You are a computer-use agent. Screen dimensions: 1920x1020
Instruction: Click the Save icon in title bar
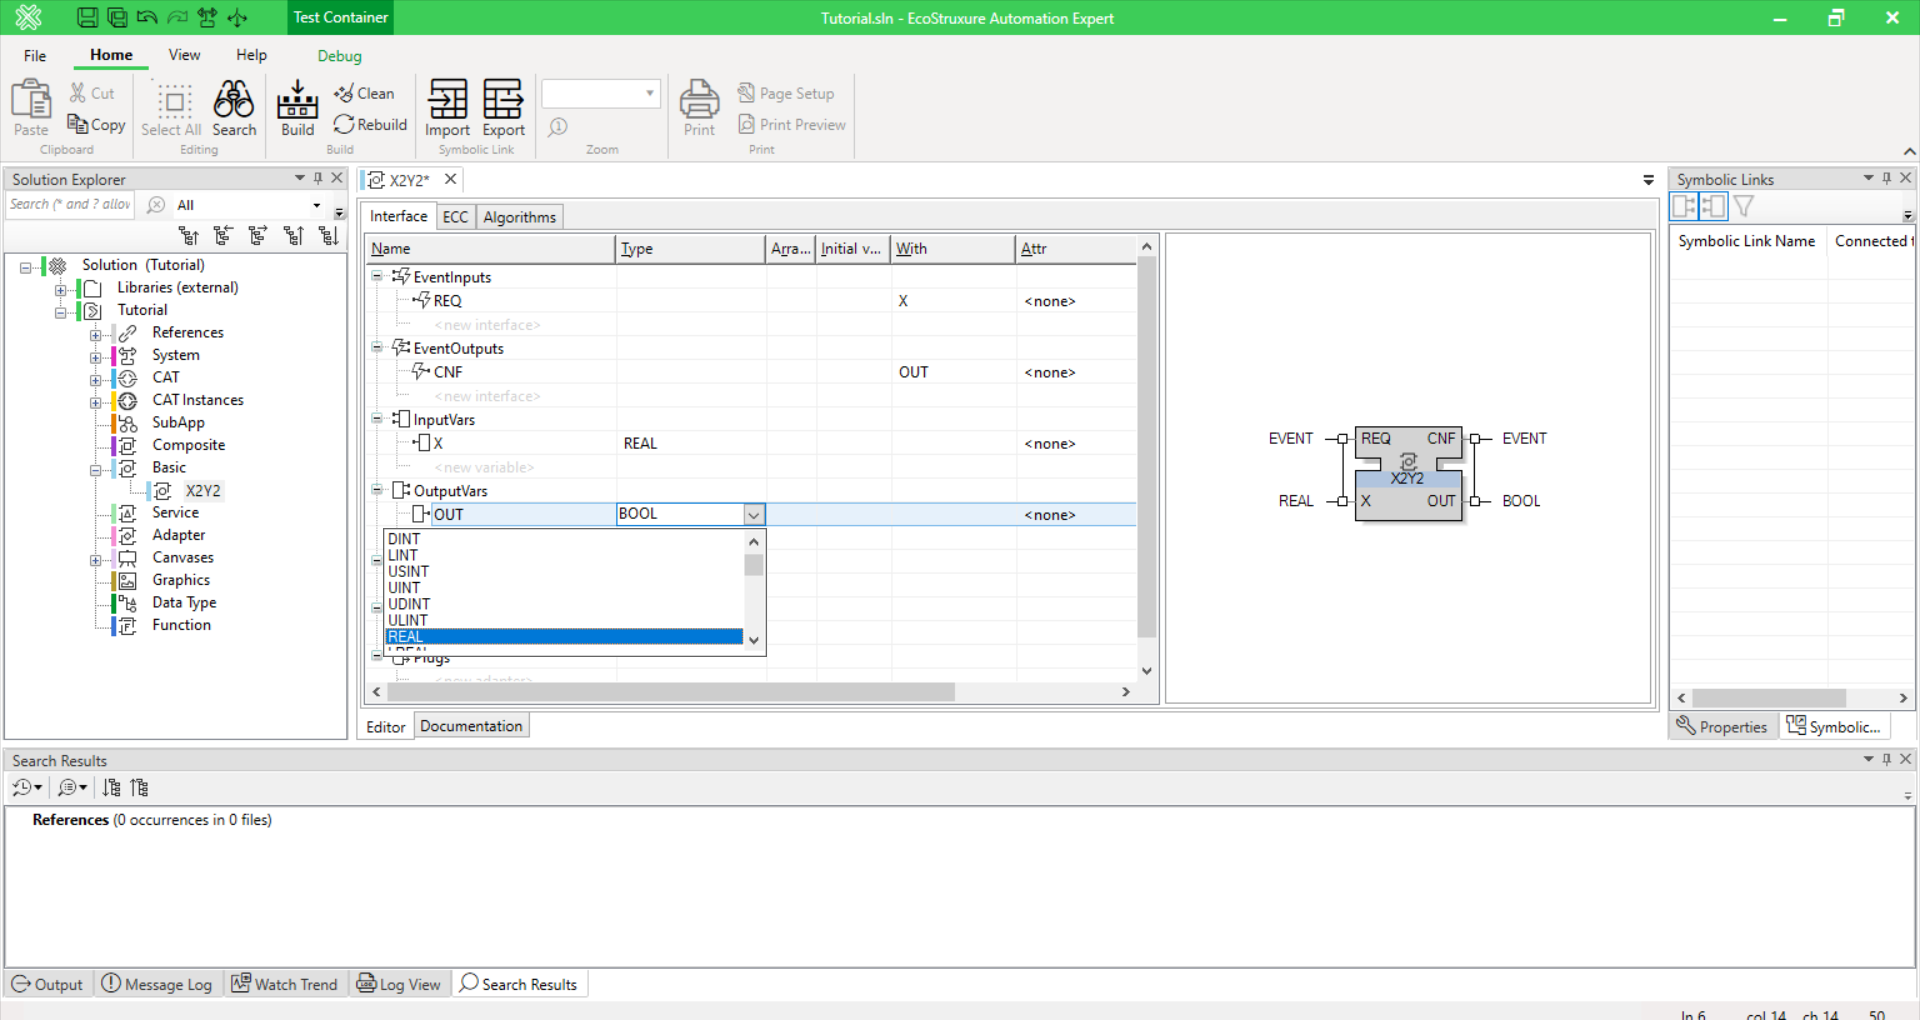coord(87,17)
